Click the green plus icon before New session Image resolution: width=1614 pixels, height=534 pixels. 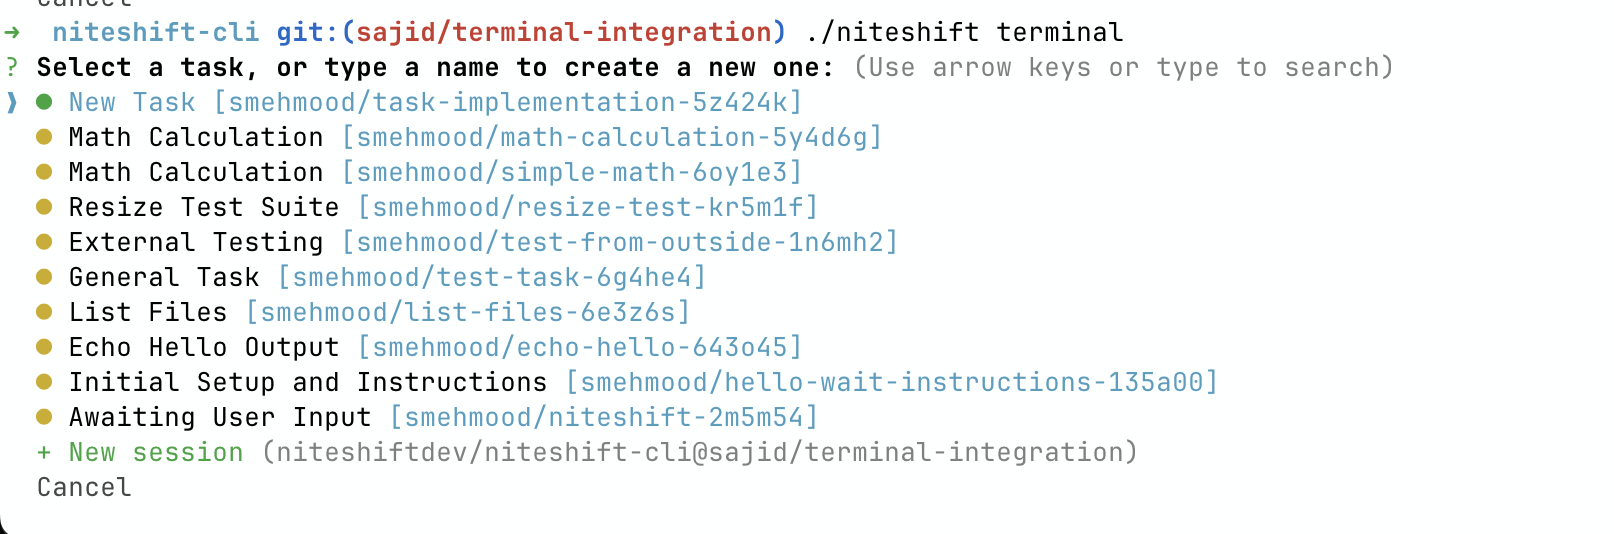44,452
